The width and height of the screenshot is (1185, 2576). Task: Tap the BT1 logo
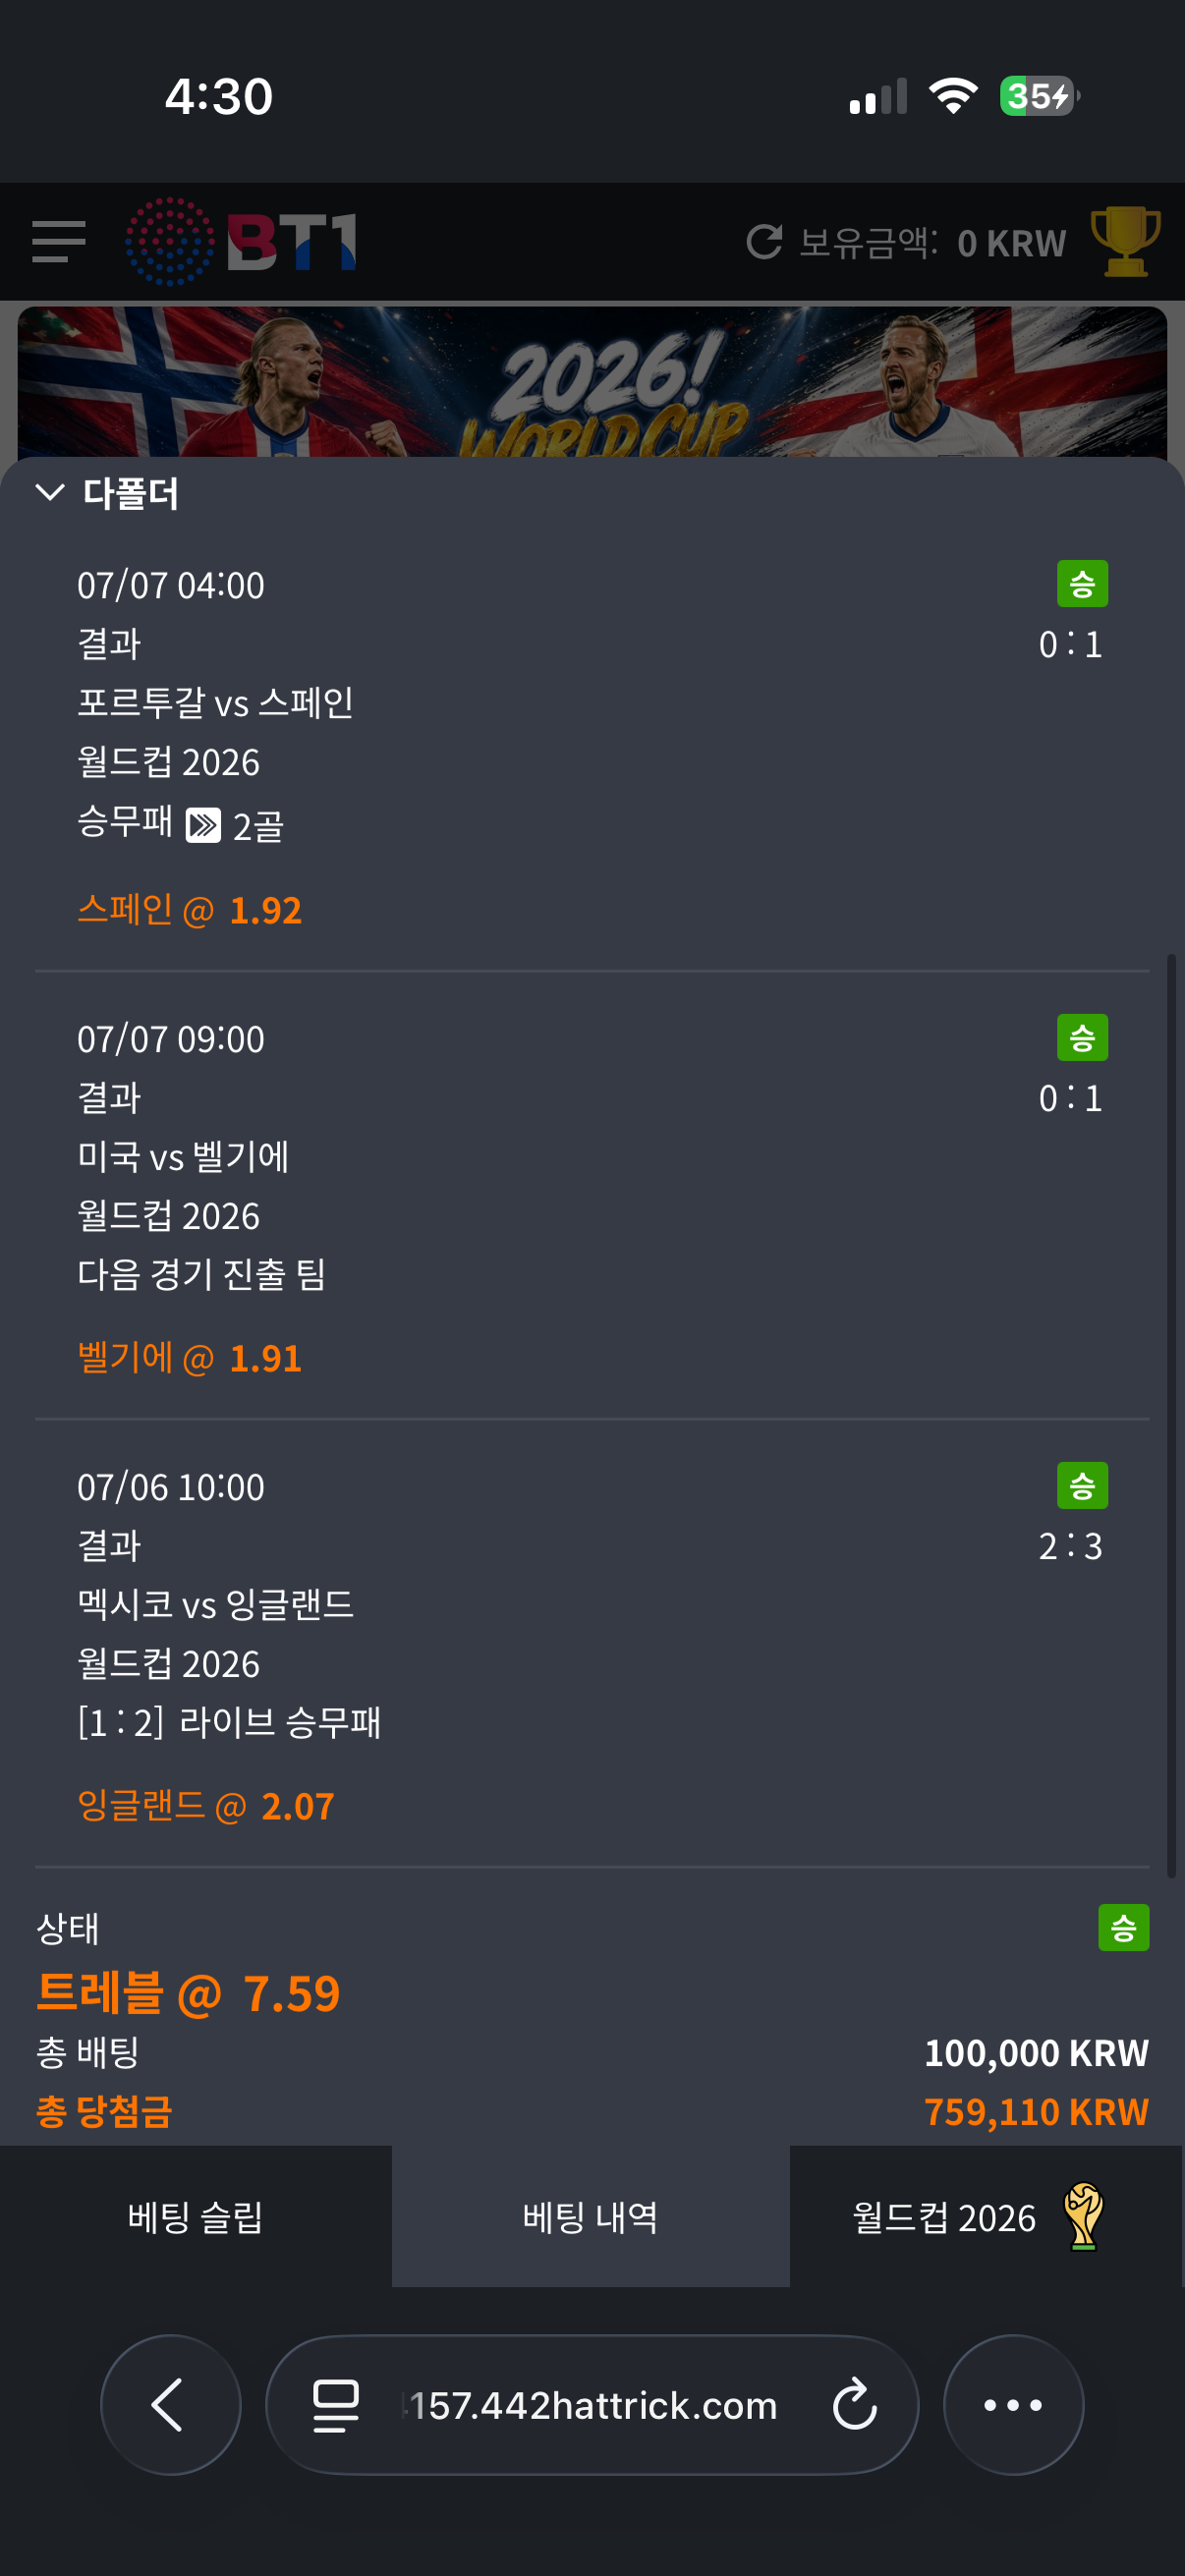[x=241, y=242]
